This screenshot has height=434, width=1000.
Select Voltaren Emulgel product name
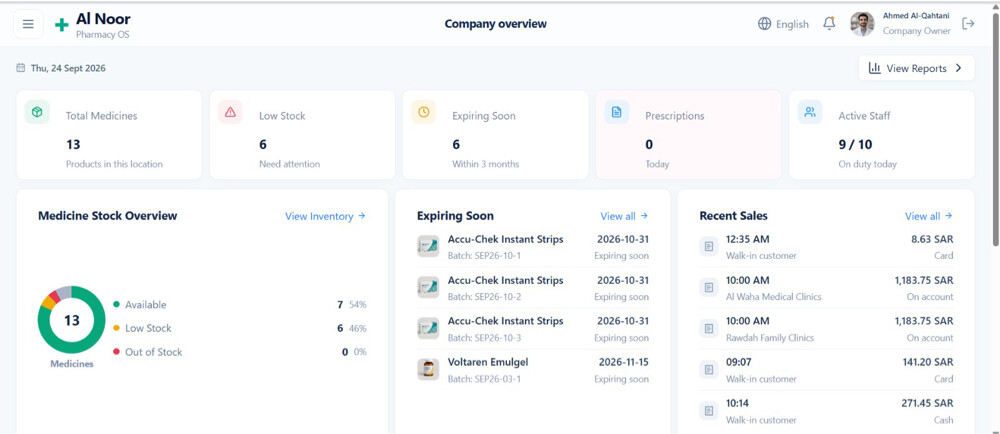point(488,362)
